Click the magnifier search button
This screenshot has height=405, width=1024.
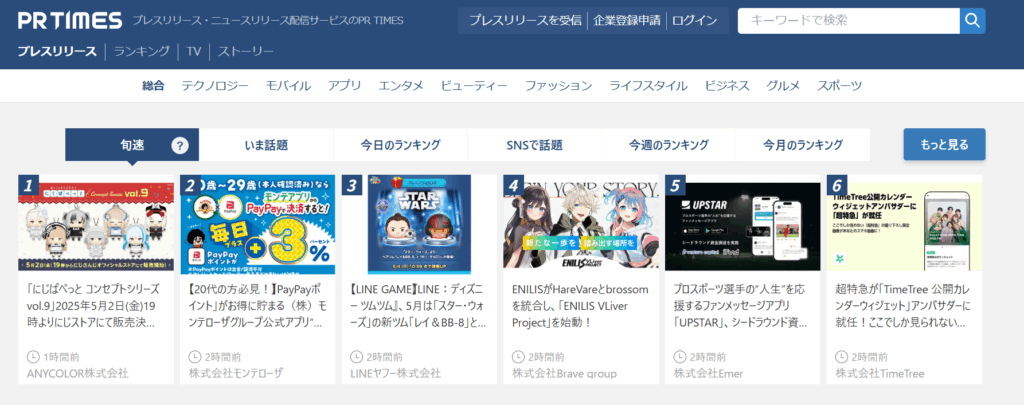[972, 21]
